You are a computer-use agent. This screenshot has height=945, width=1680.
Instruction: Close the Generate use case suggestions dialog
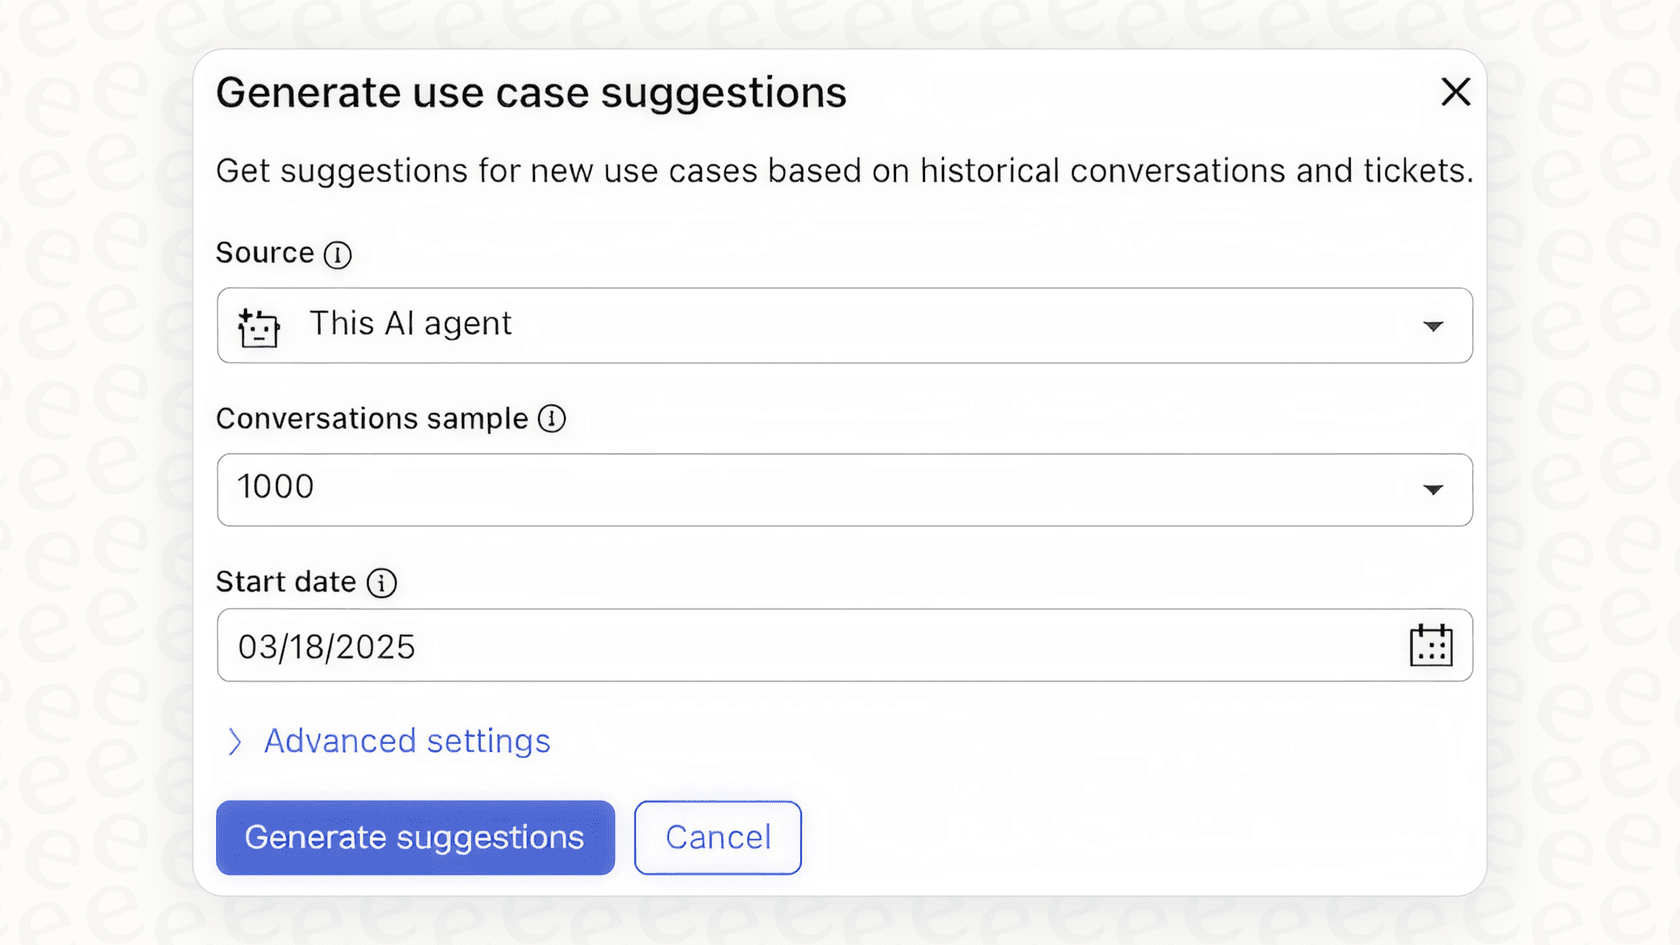(1456, 91)
